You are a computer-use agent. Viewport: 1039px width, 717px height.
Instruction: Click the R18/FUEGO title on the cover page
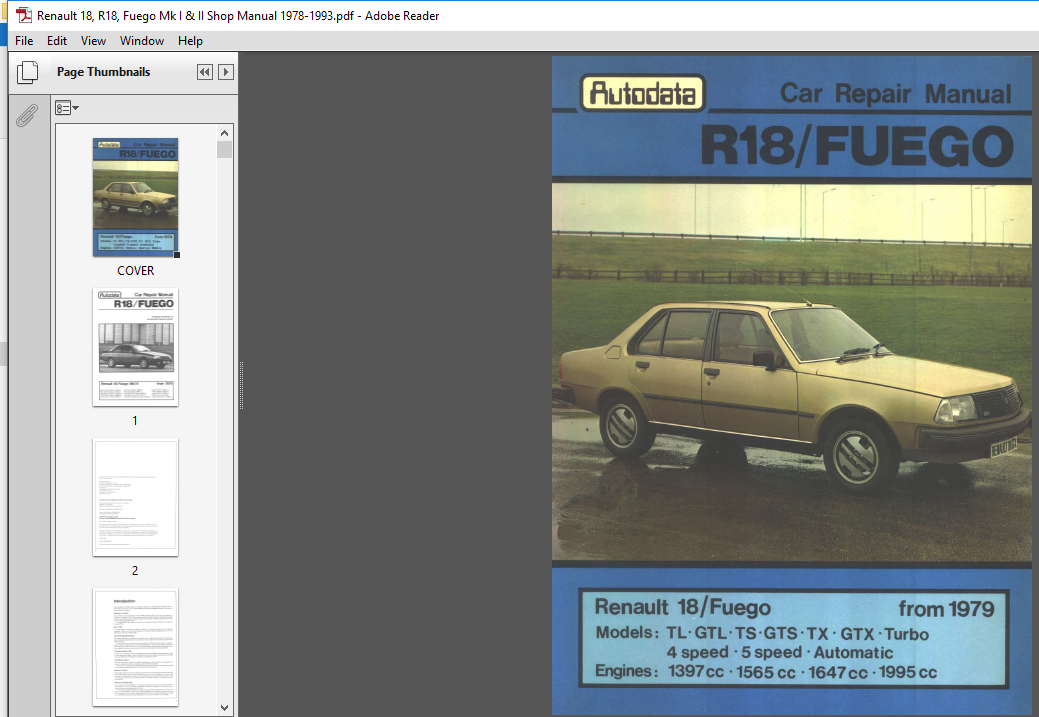click(856, 146)
